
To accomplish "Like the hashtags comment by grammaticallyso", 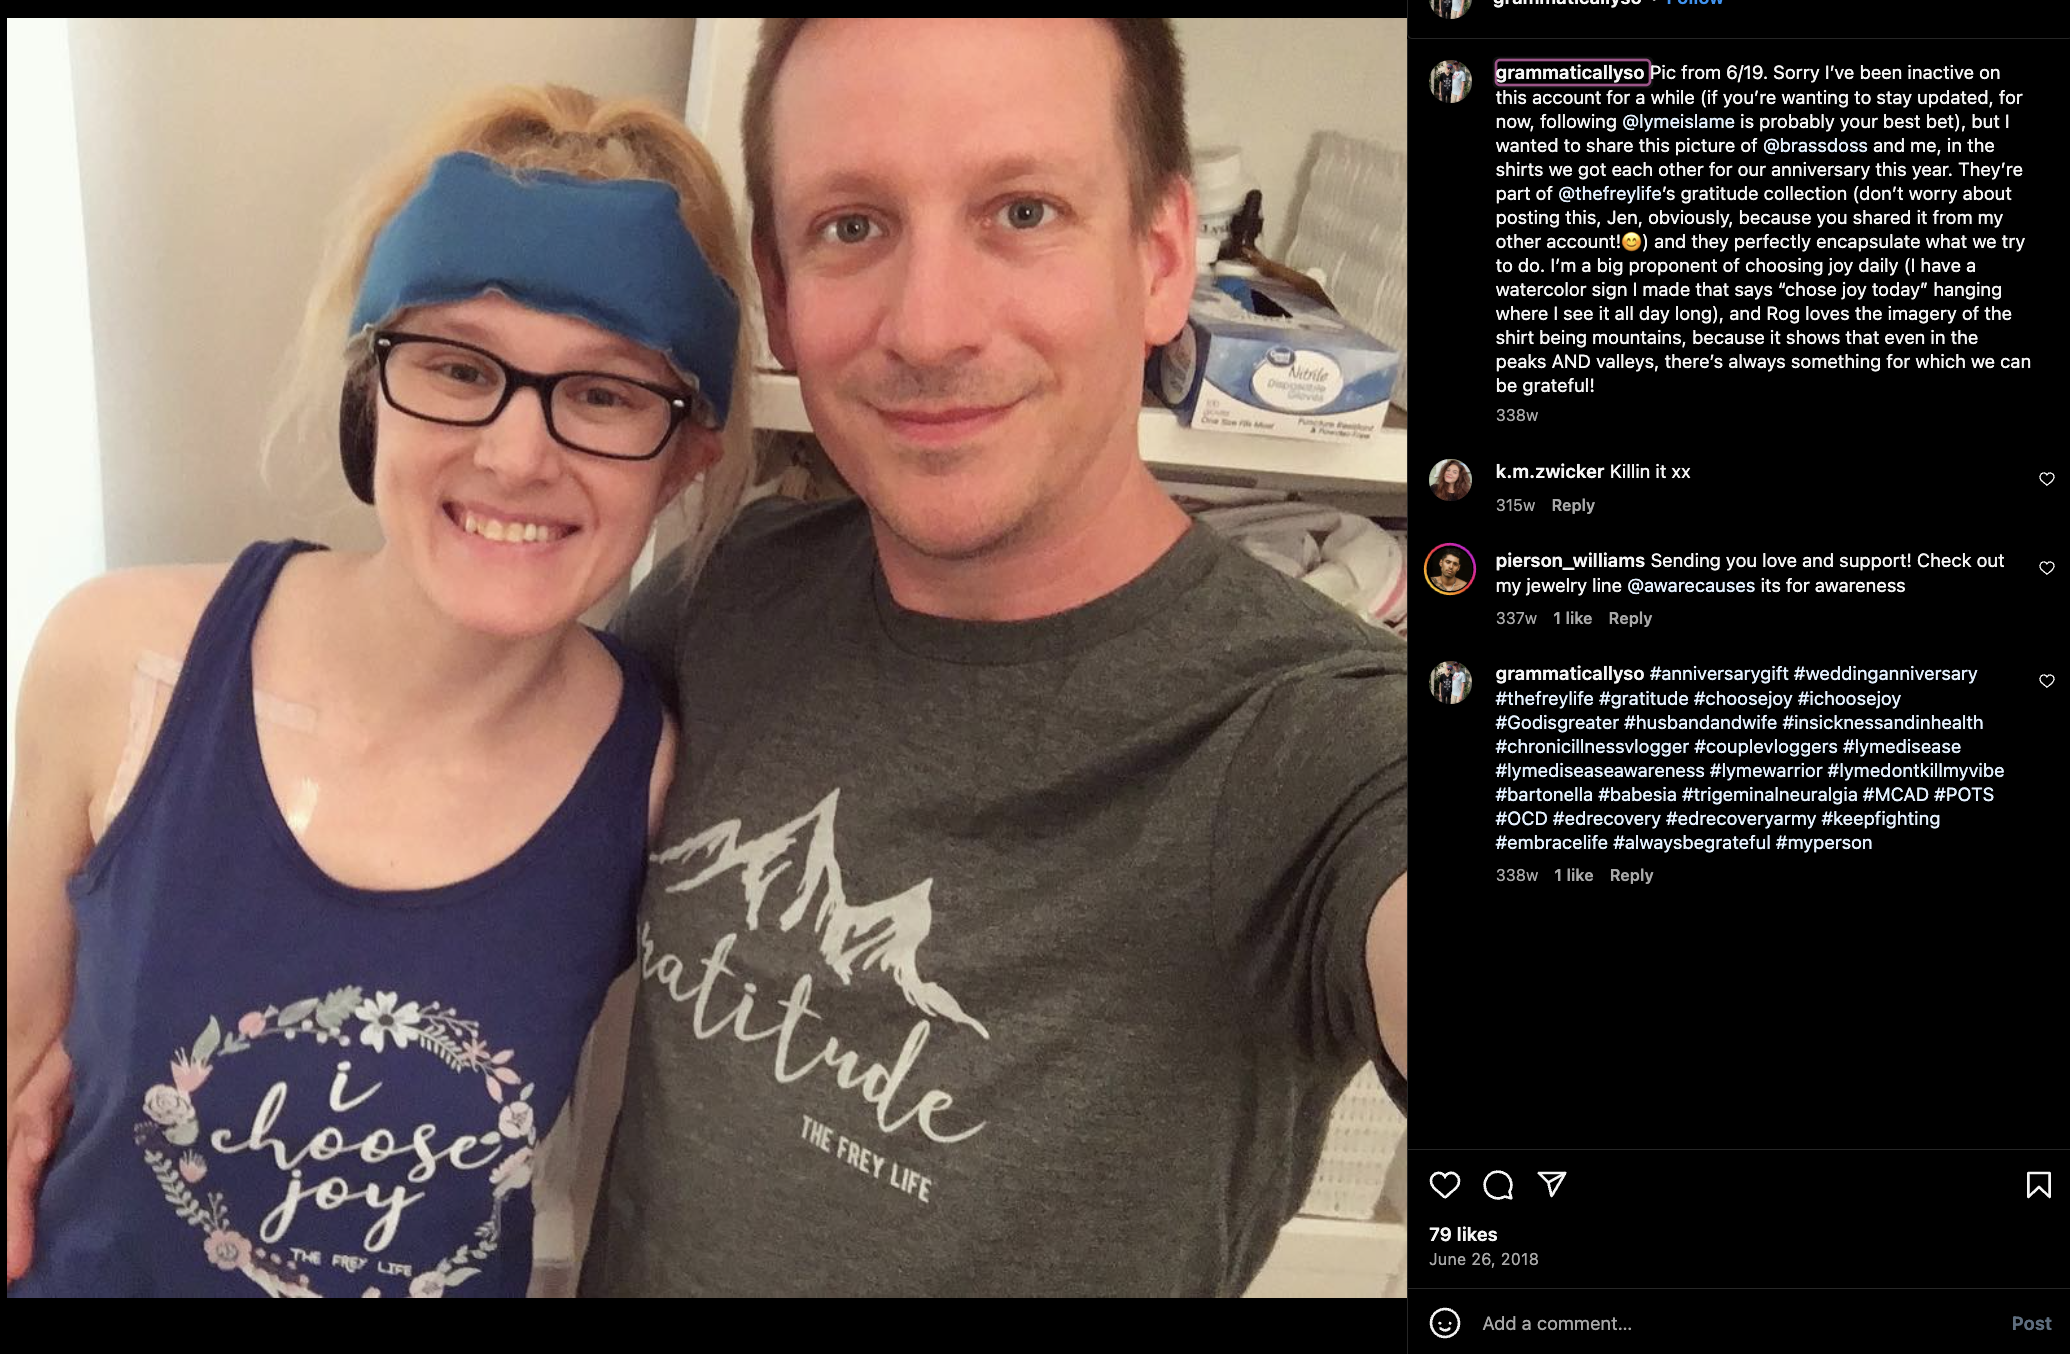I will (2046, 681).
